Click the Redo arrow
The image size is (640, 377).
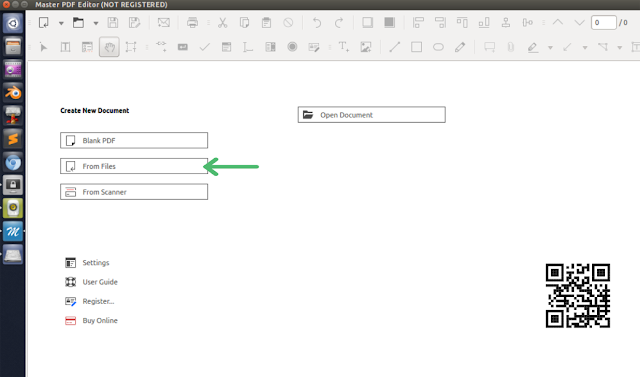click(339, 22)
